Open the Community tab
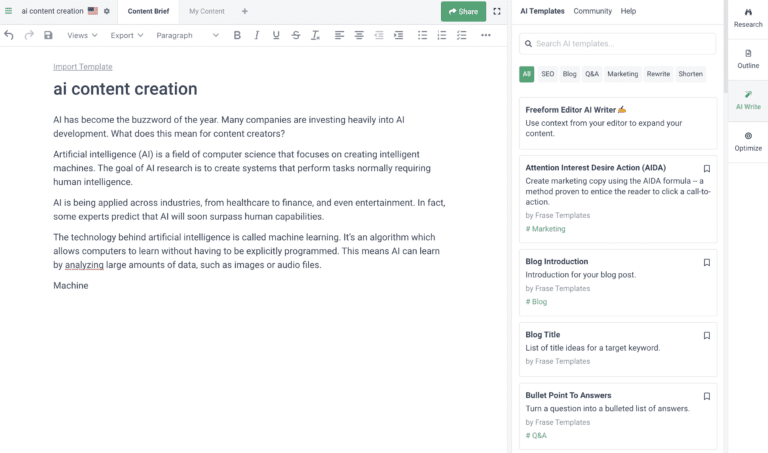The height and width of the screenshot is (453, 768). (592, 11)
